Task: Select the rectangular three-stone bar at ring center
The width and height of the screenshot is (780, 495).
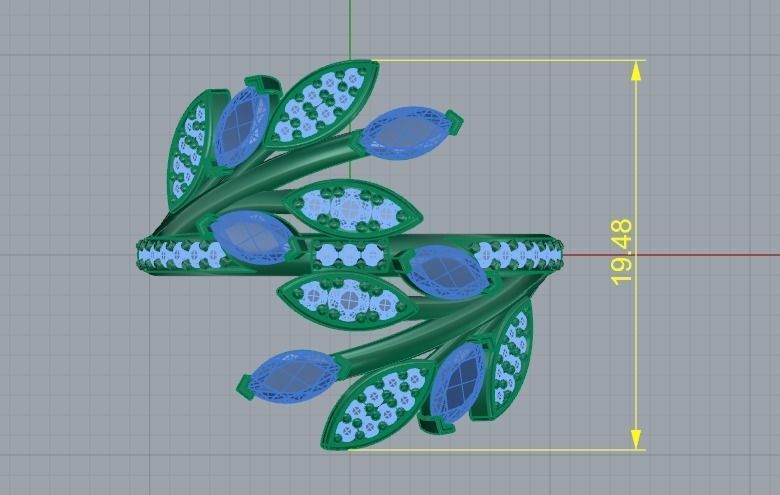Action: point(349,255)
